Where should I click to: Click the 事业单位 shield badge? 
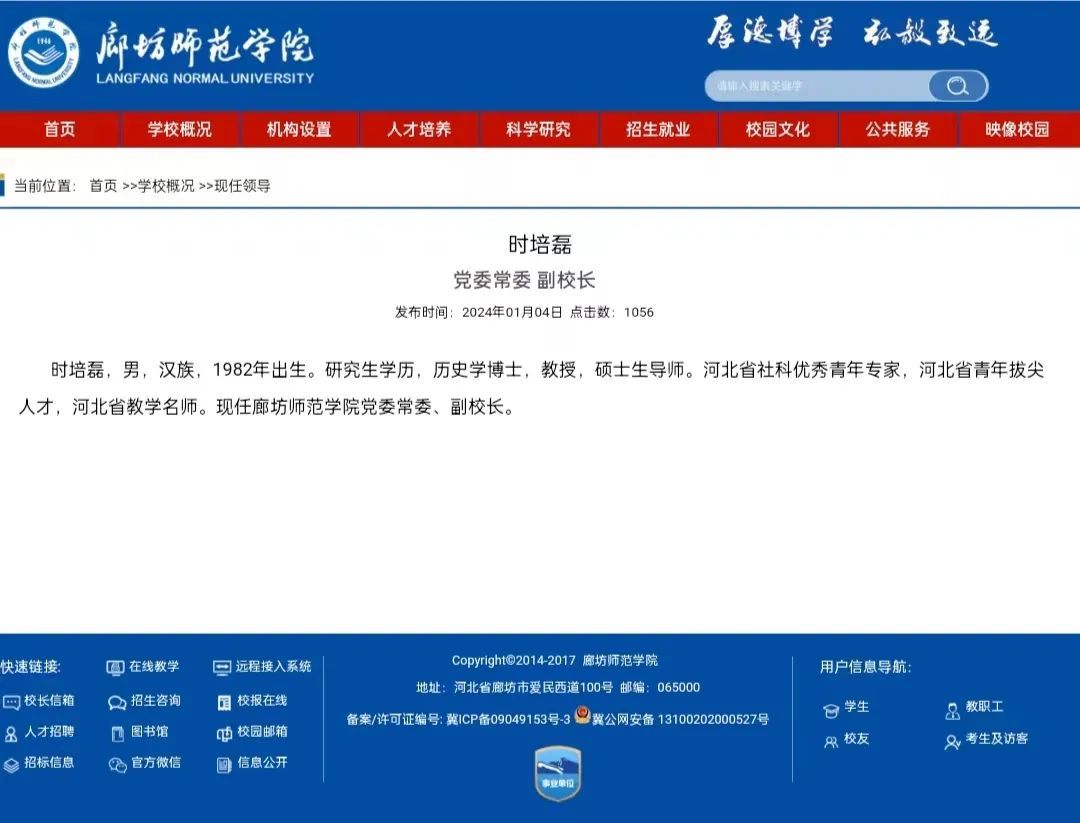point(558,773)
